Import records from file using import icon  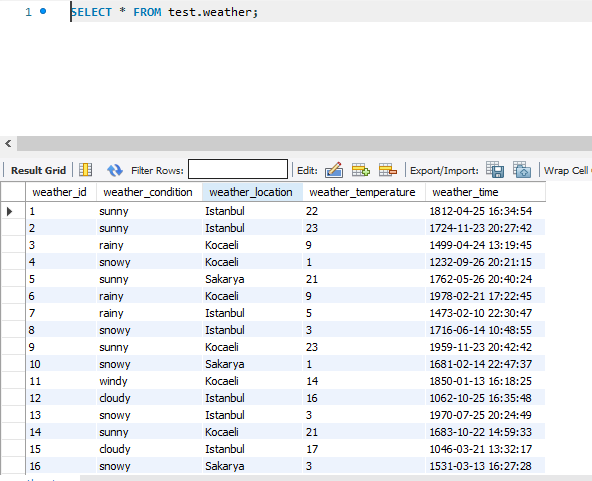(x=522, y=170)
